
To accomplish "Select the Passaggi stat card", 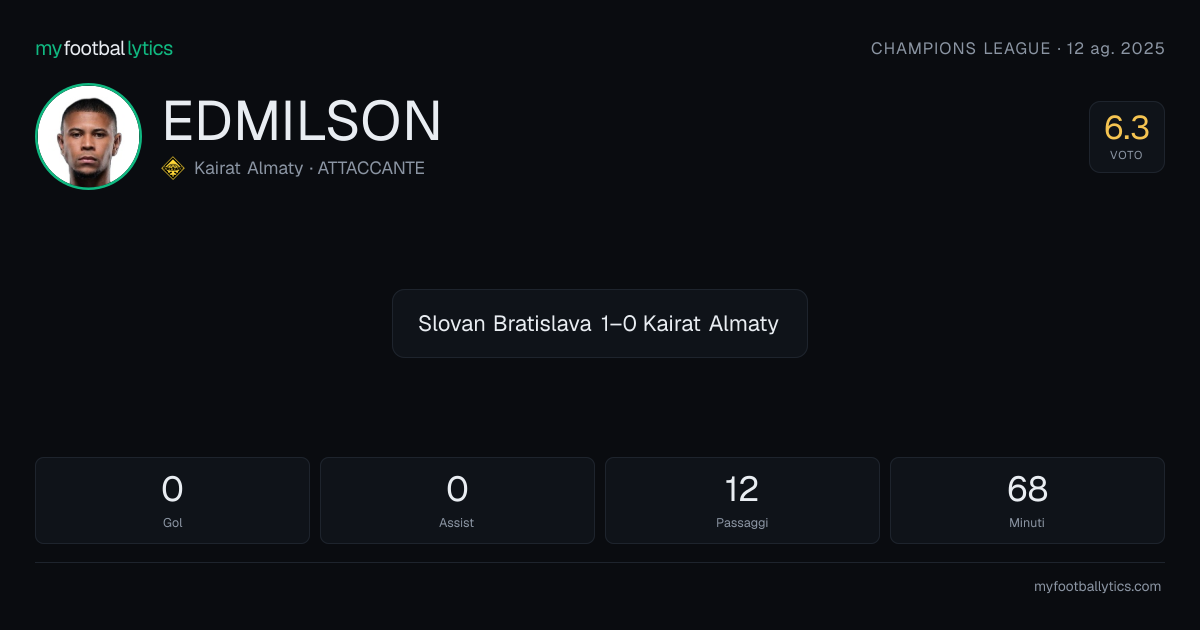I will pos(742,500).
